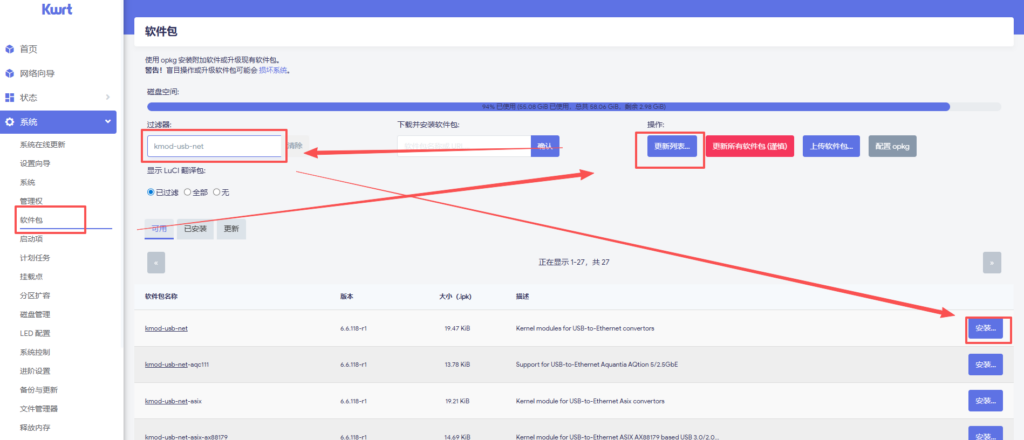Image resolution: width=1024 pixels, height=440 pixels.
Task: Open 分区扩容 sidebar entry
Action: point(35,296)
